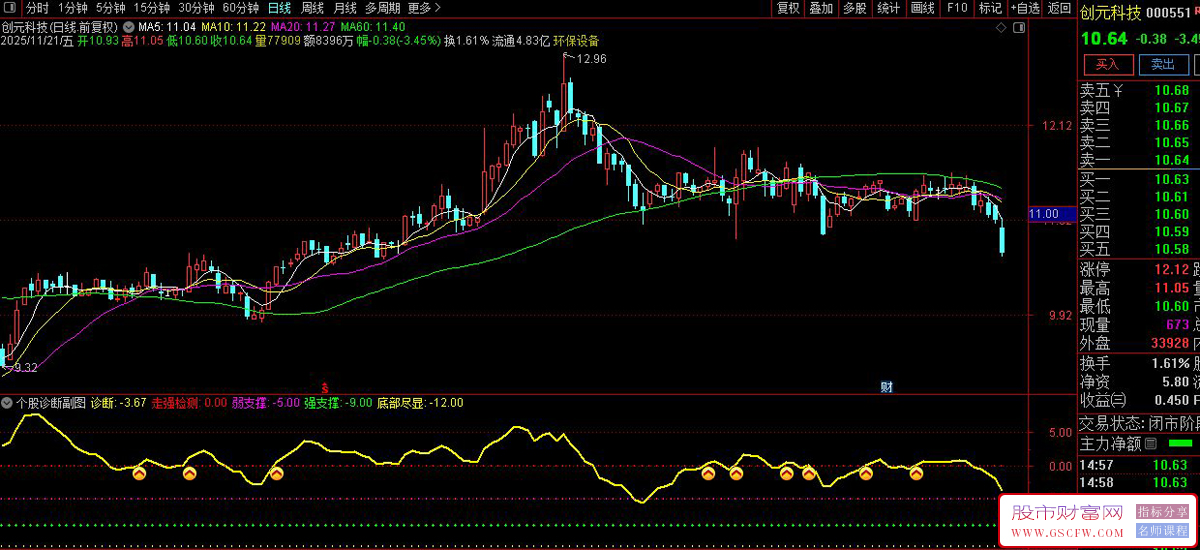Click the blue 财 marker under the chart
This screenshot has width=1200, height=550.
(x=885, y=386)
